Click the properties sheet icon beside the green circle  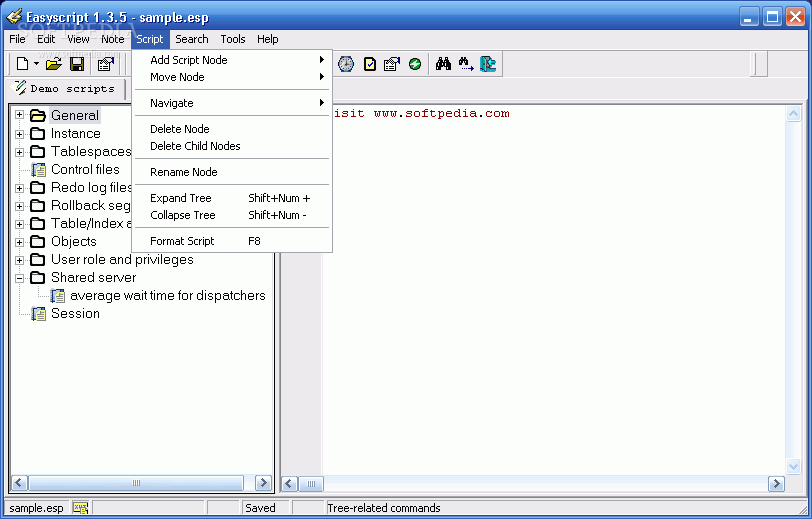coord(392,64)
